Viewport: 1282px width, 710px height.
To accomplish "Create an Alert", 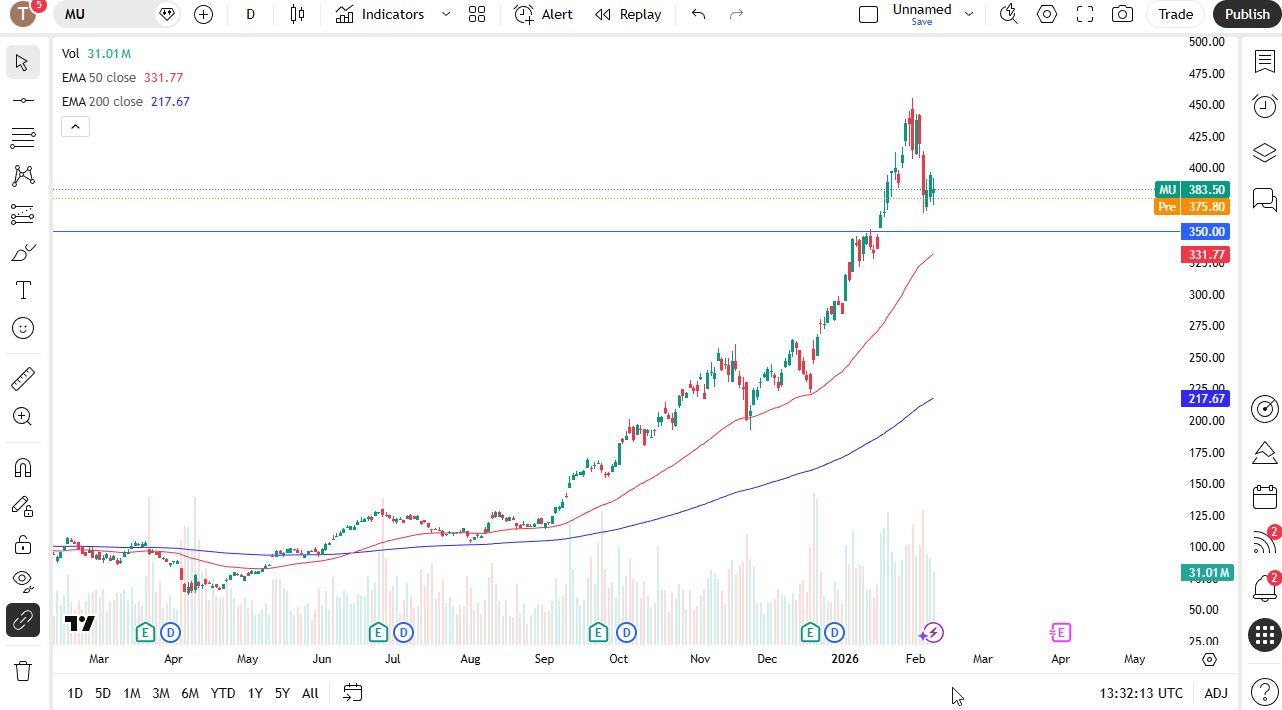I will 544,14.
